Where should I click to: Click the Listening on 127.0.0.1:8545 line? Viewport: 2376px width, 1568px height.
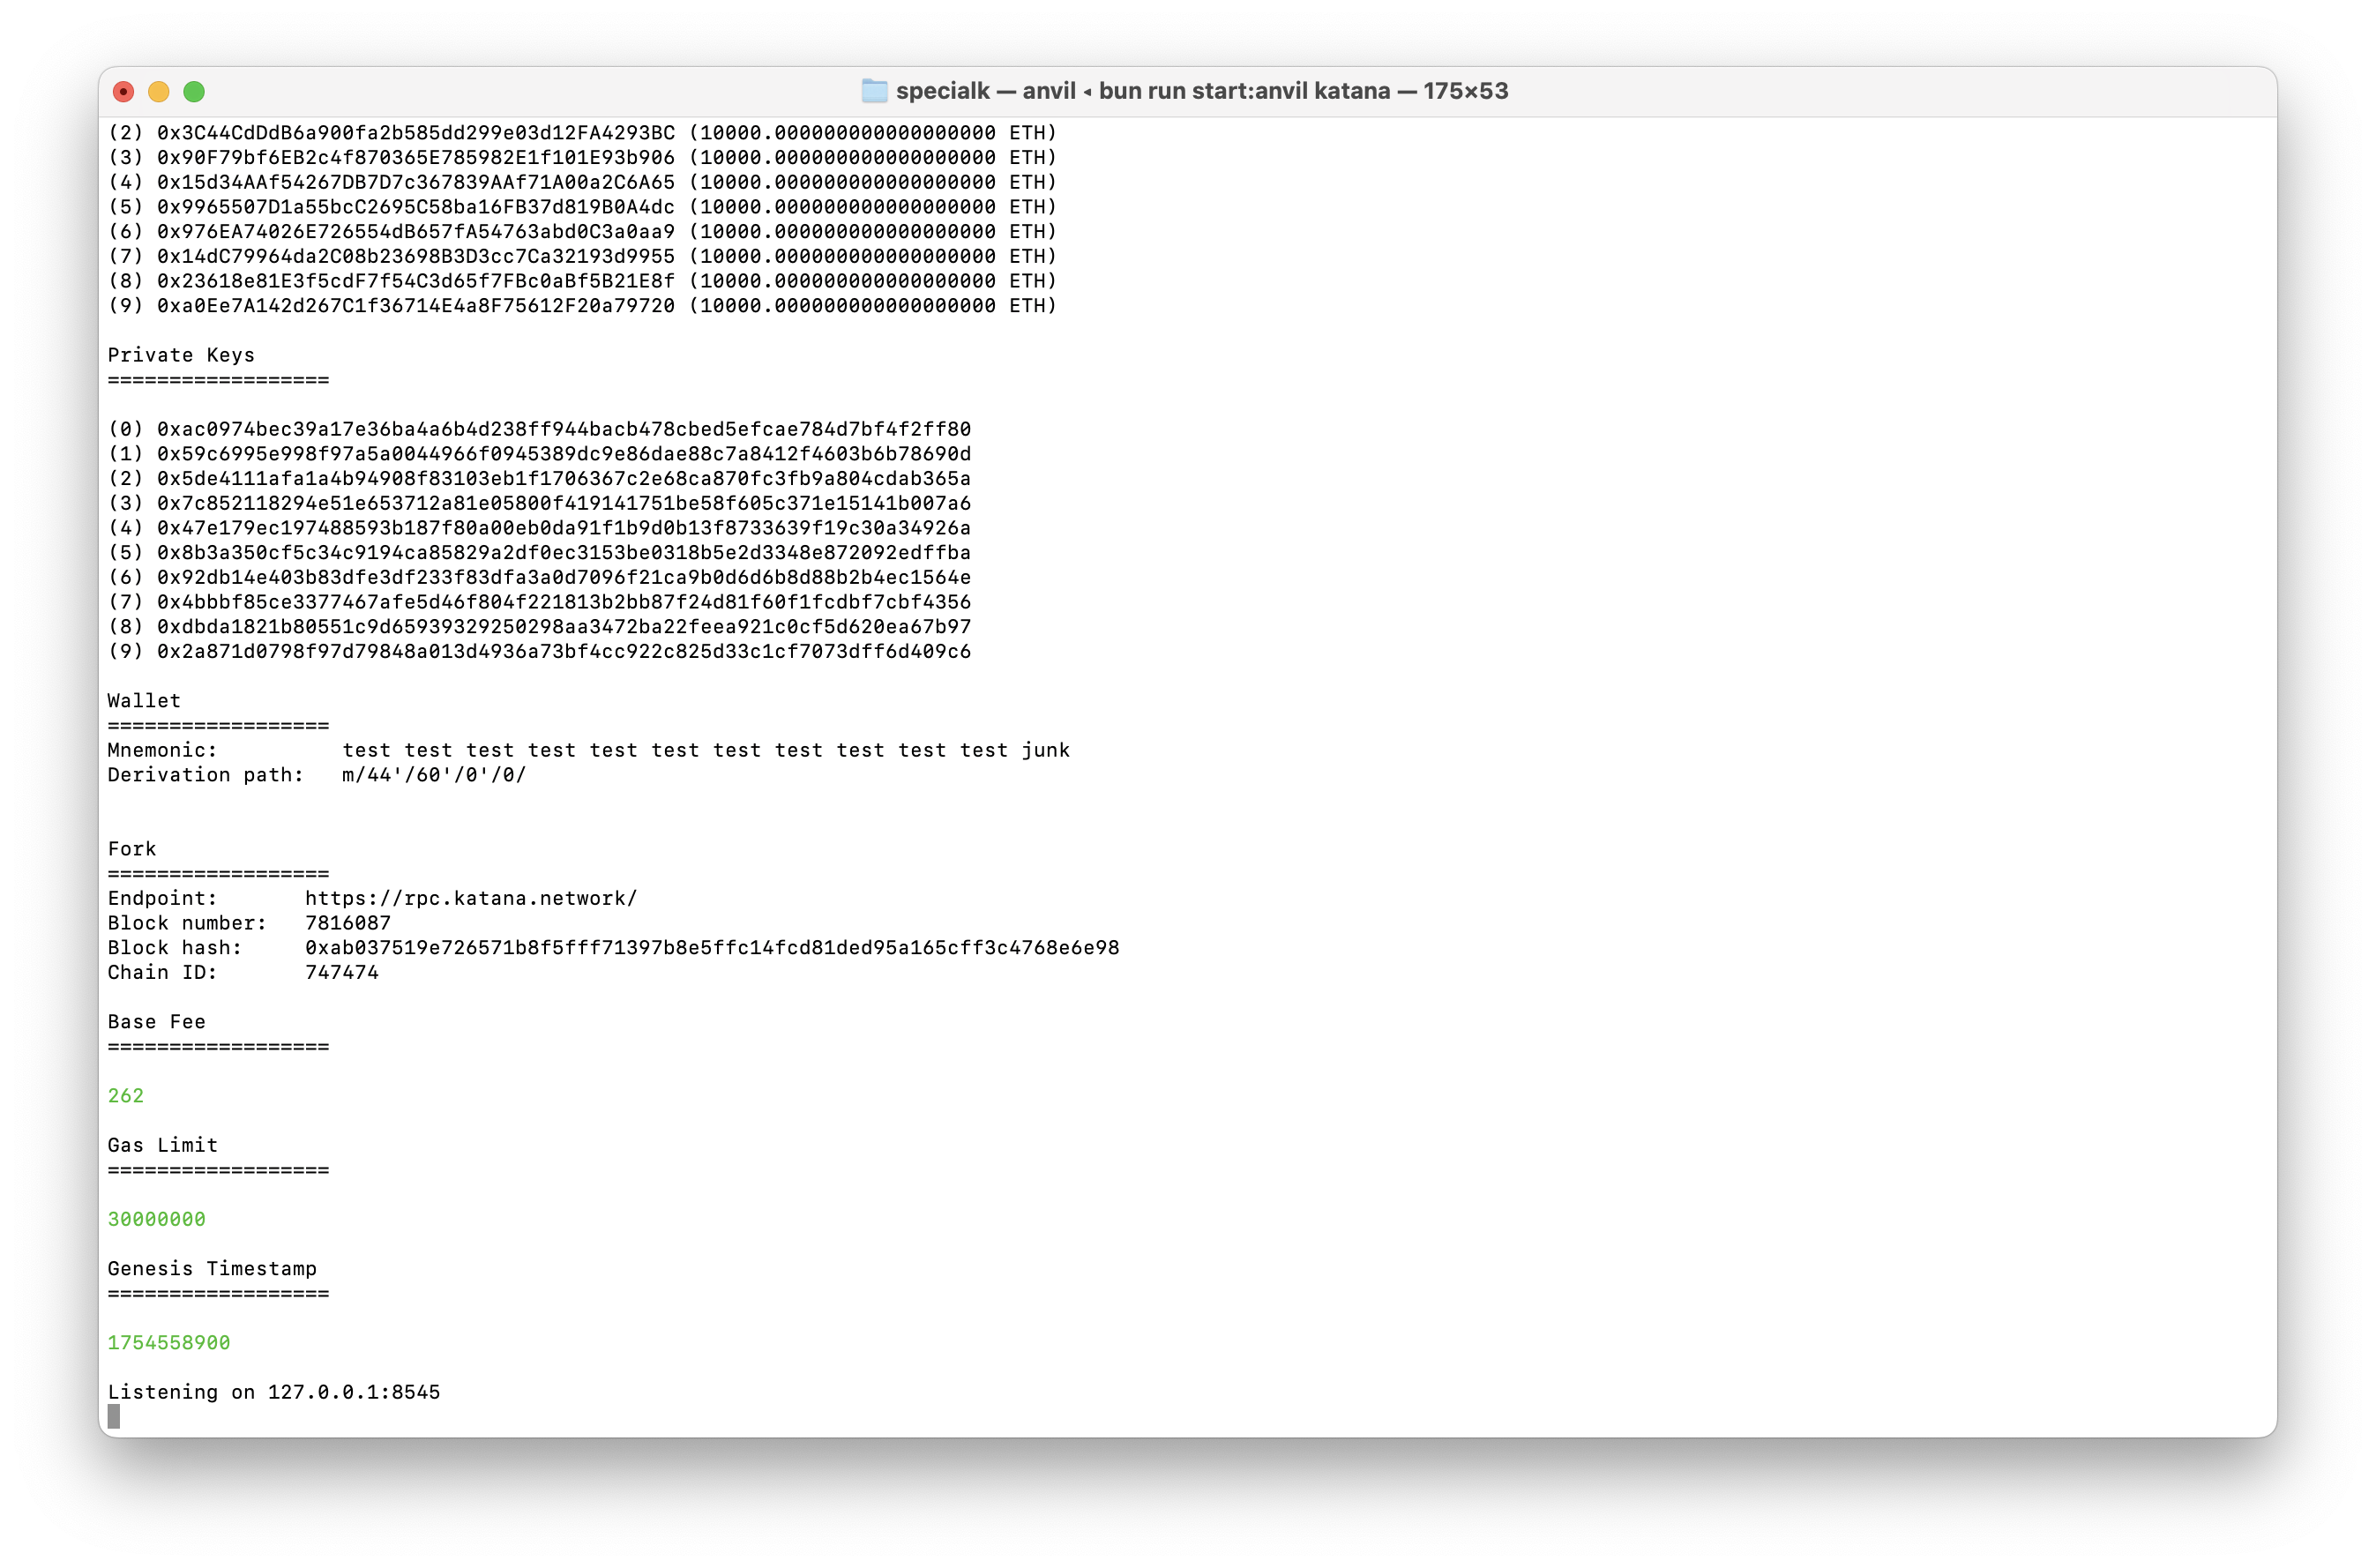point(274,1392)
